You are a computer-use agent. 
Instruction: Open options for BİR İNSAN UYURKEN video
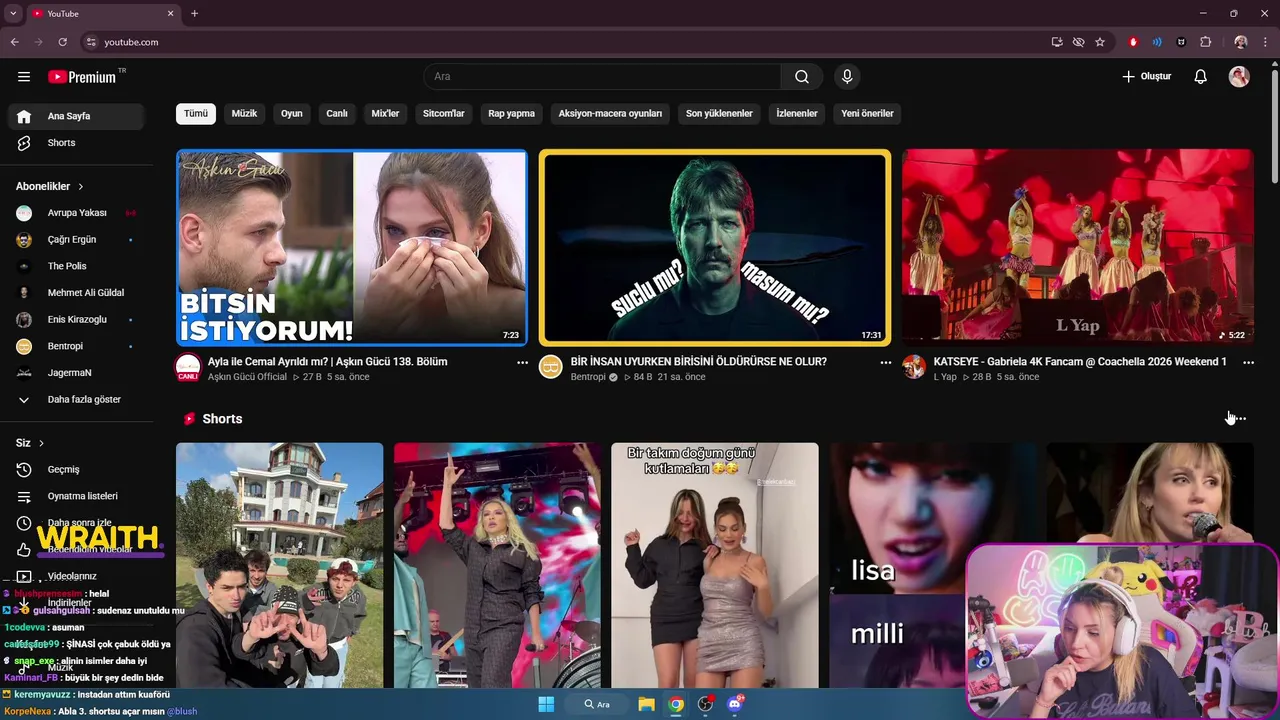pos(885,363)
